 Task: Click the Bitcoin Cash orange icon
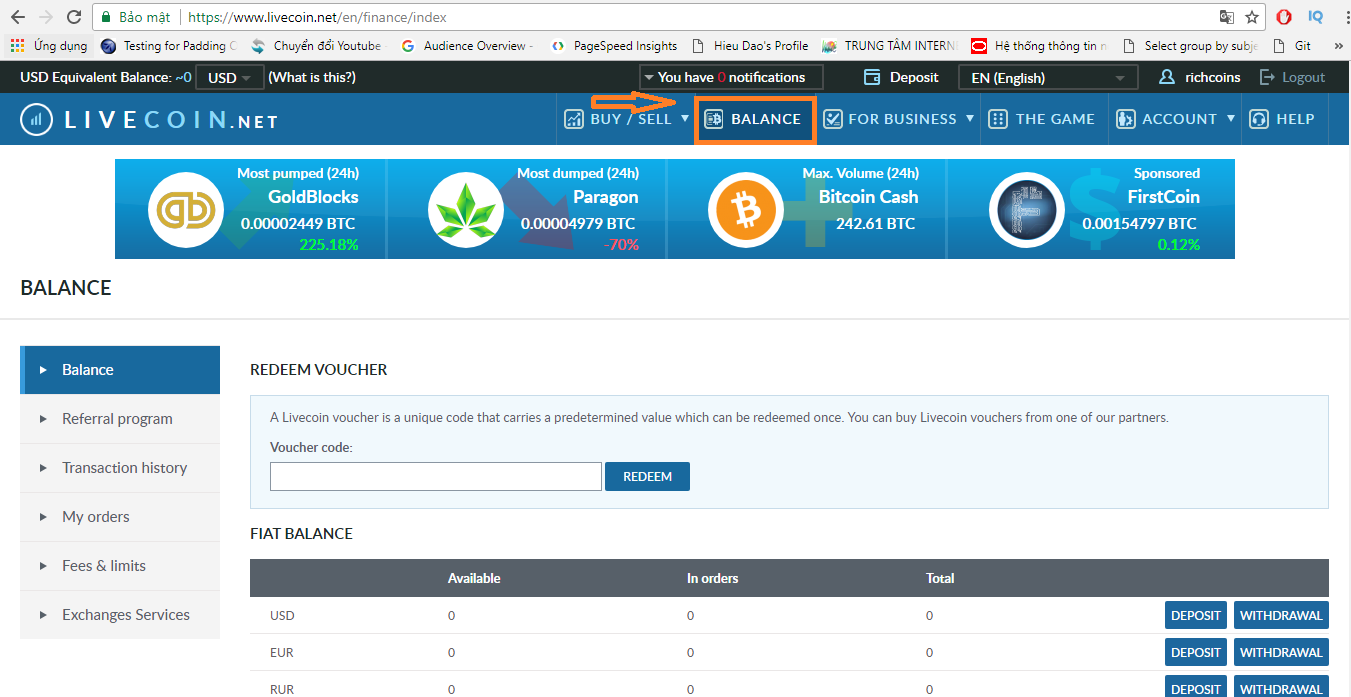[745, 211]
